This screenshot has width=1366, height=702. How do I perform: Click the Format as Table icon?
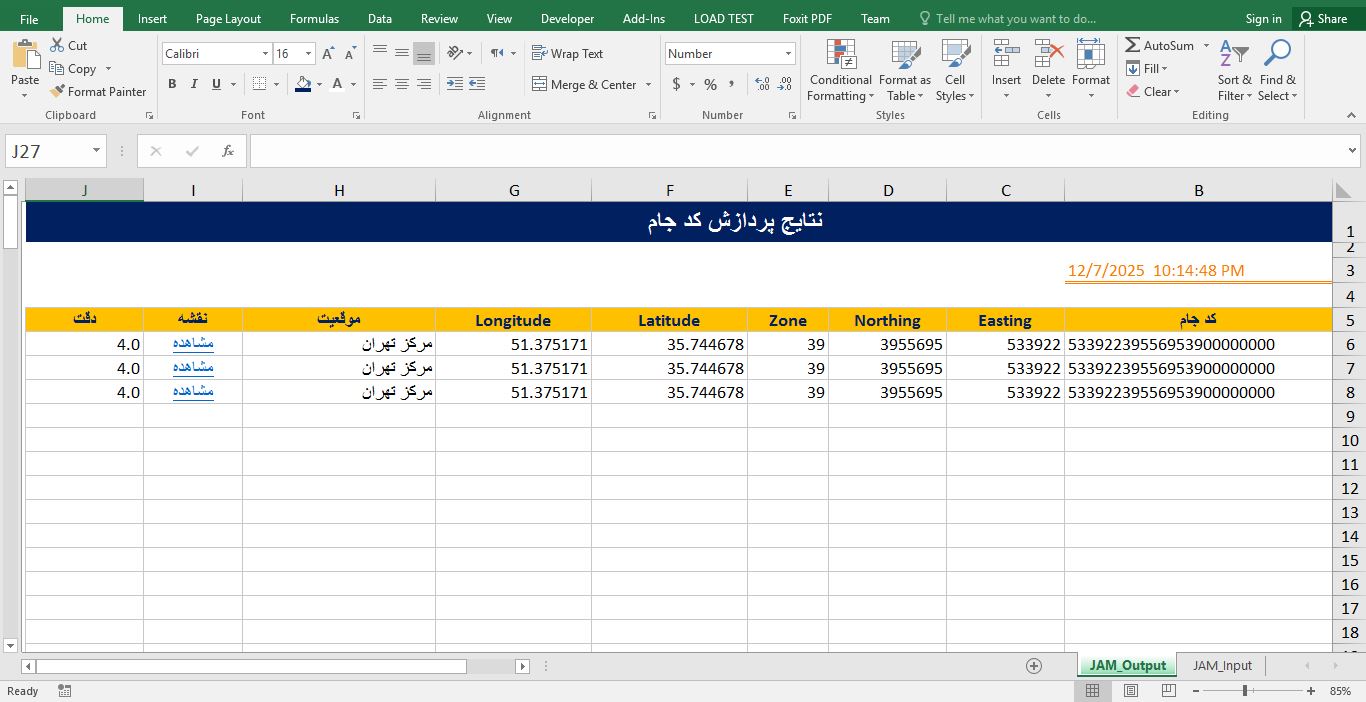click(x=904, y=55)
